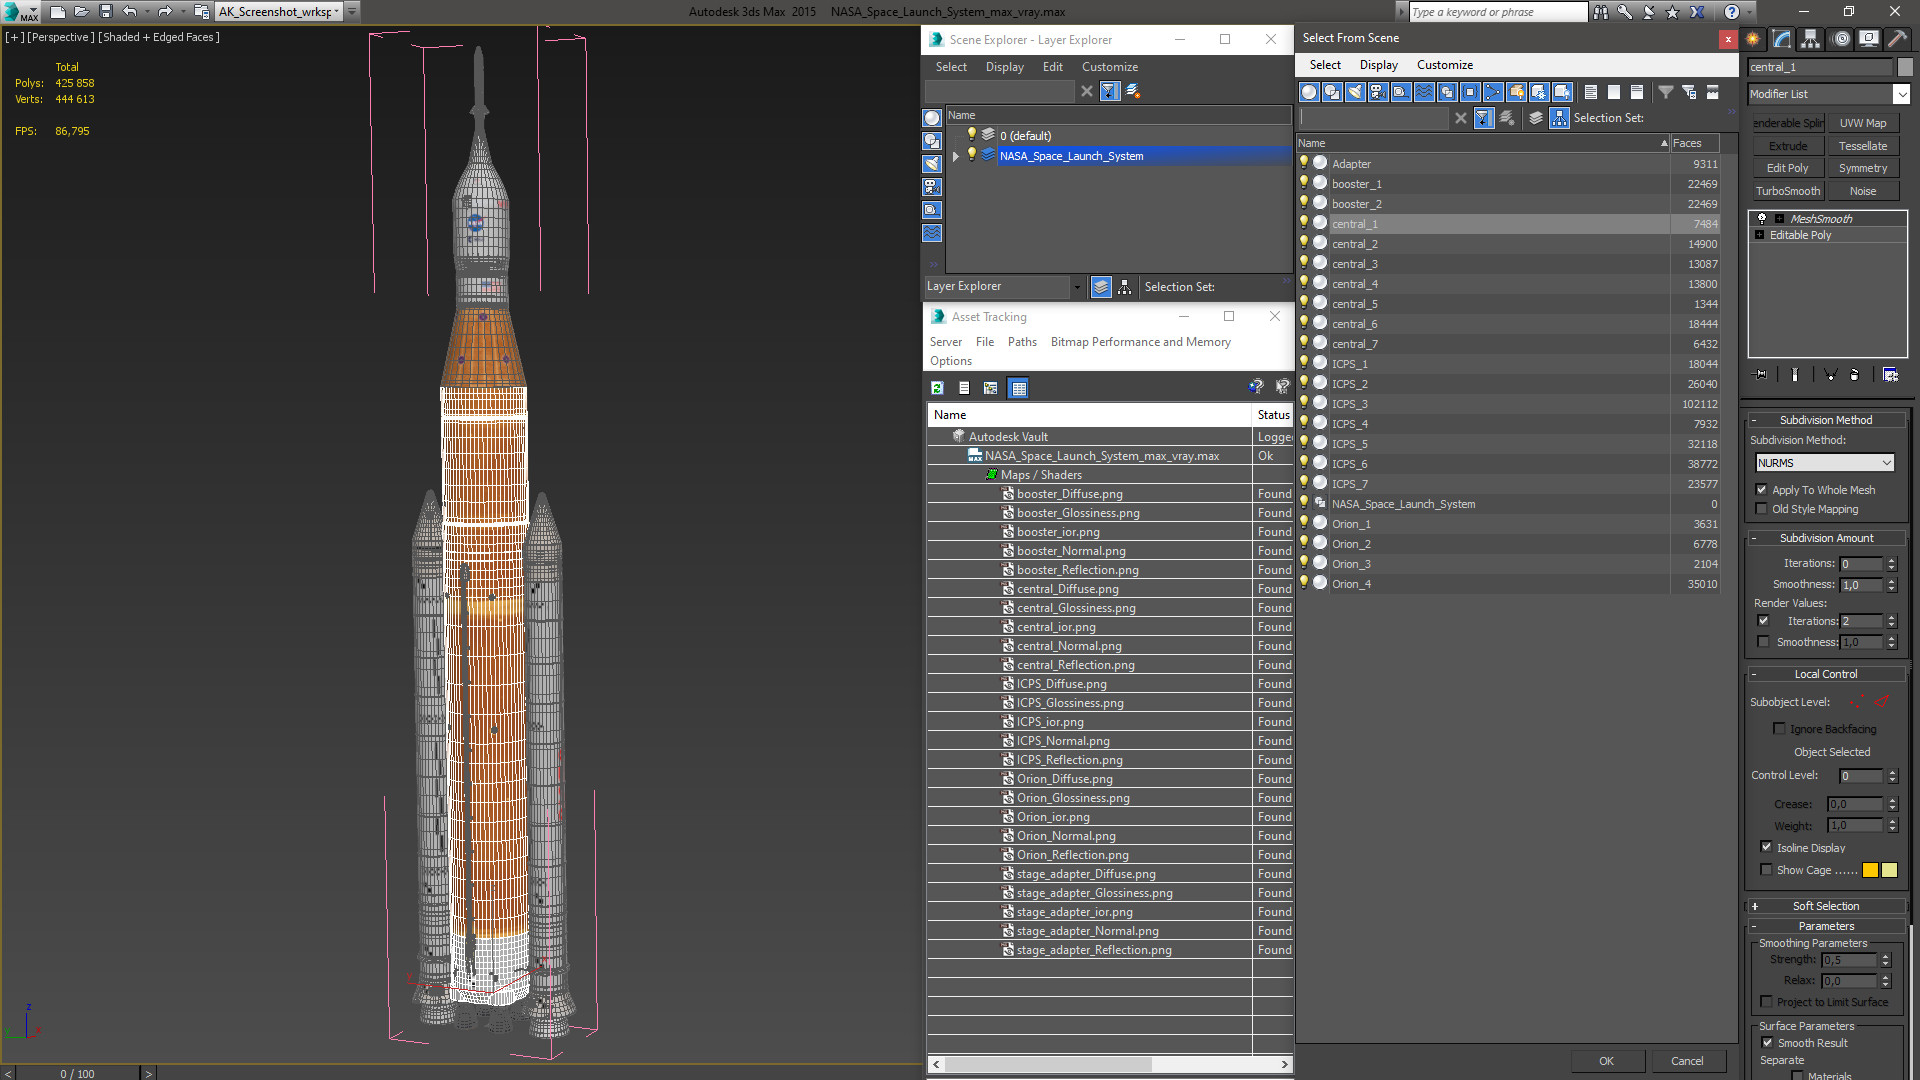
Task: Click Select None icon in Select From Scene
Action: pyautogui.click(x=1614, y=92)
